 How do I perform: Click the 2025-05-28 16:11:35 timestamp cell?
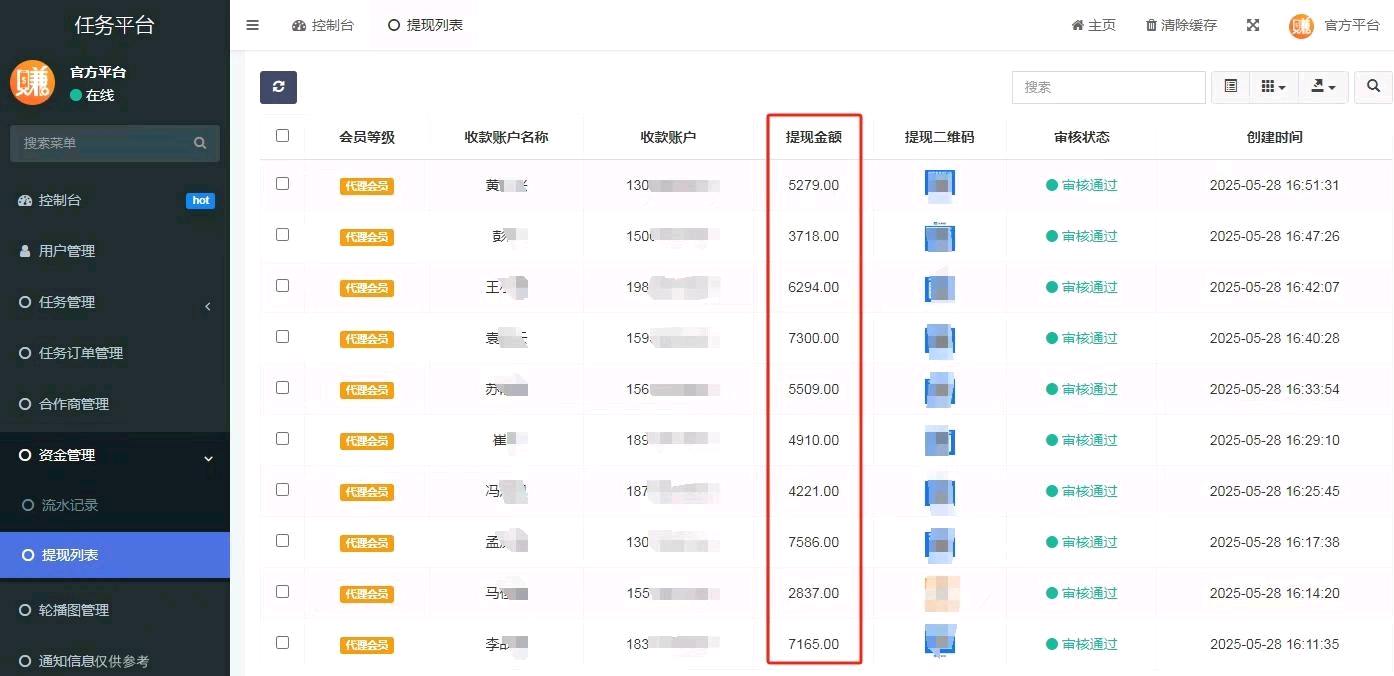tap(1274, 644)
